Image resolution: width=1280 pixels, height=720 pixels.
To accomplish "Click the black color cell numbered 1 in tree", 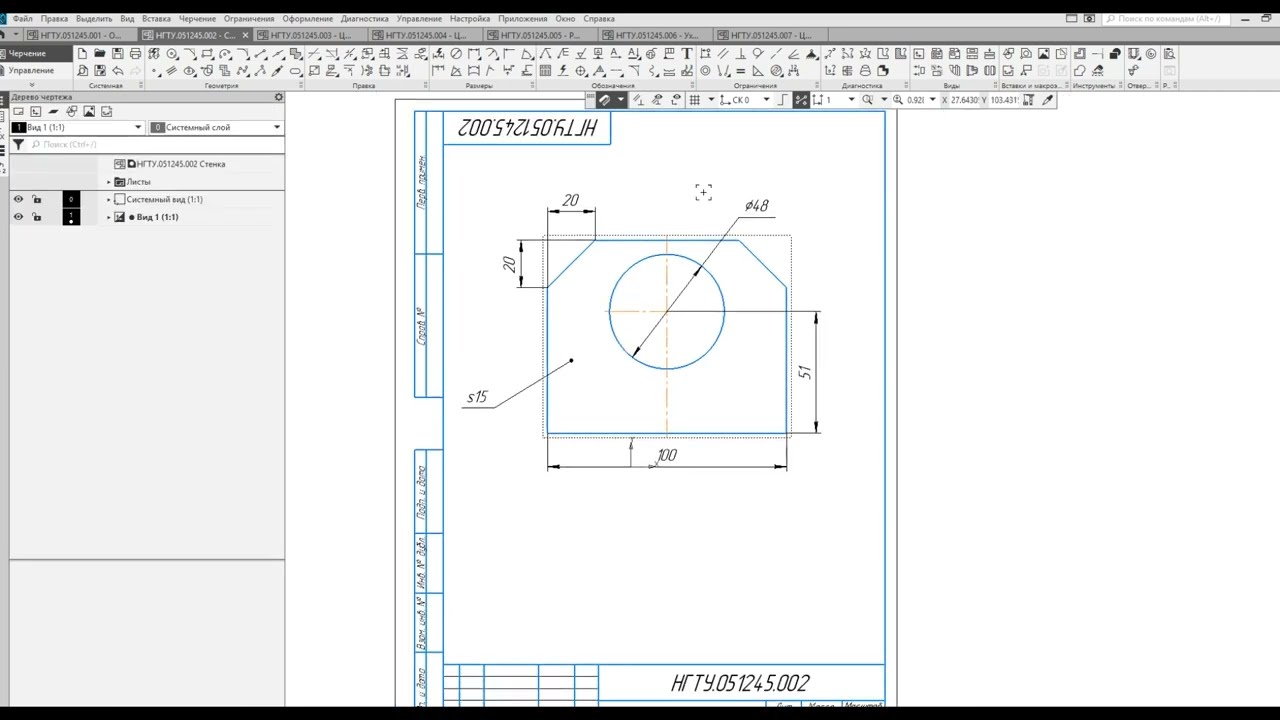I will coord(71,217).
